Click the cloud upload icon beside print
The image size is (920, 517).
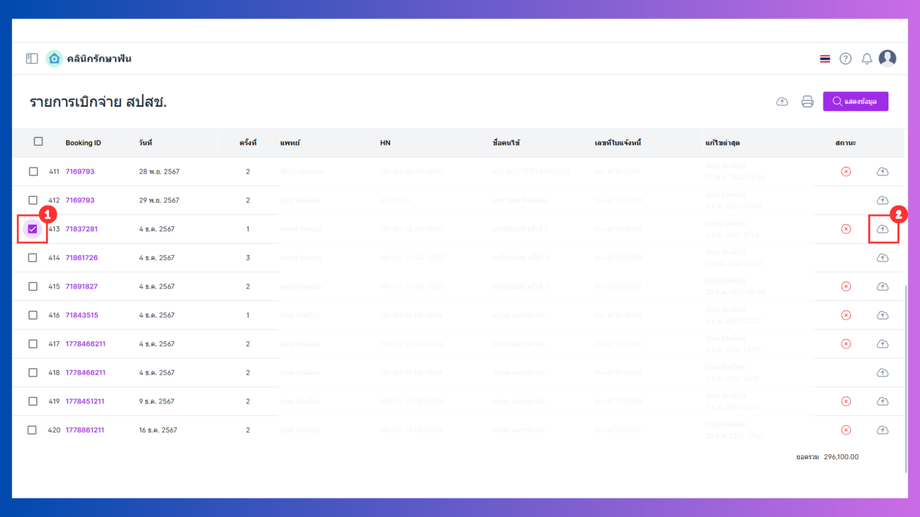coord(782,102)
